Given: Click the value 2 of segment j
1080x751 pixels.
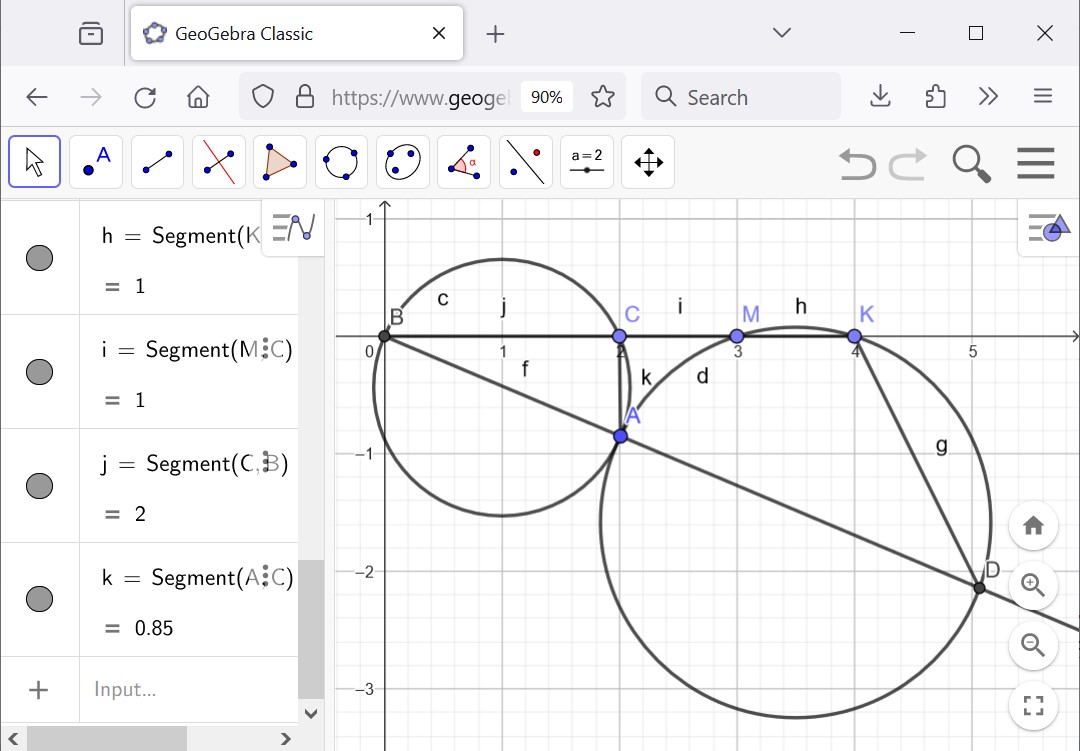Looking at the screenshot, I should pos(141,514).
